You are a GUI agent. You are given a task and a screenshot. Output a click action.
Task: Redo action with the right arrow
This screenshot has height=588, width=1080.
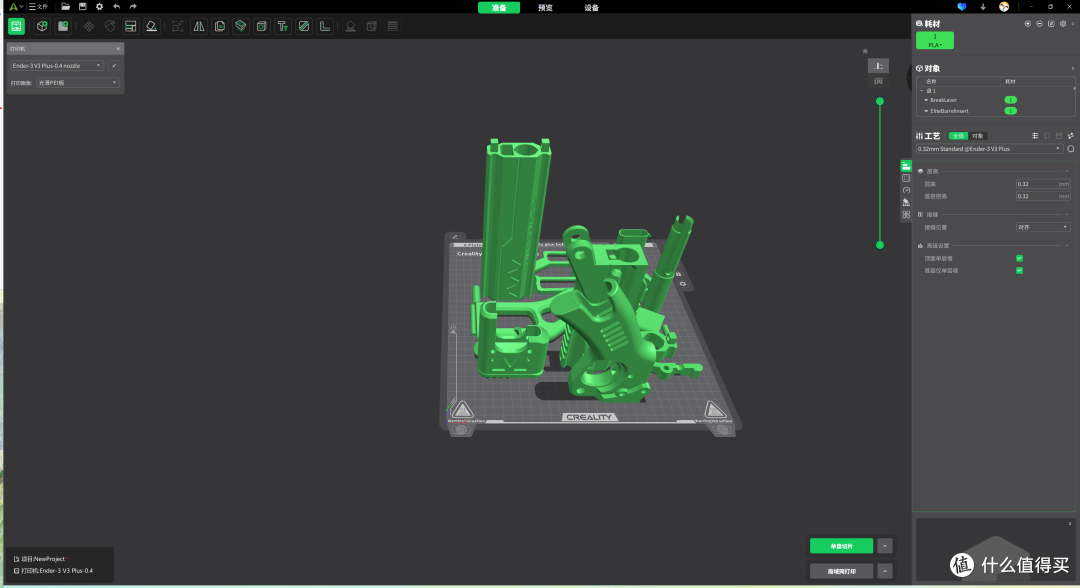pyautogui.click(x=133, y=7)
